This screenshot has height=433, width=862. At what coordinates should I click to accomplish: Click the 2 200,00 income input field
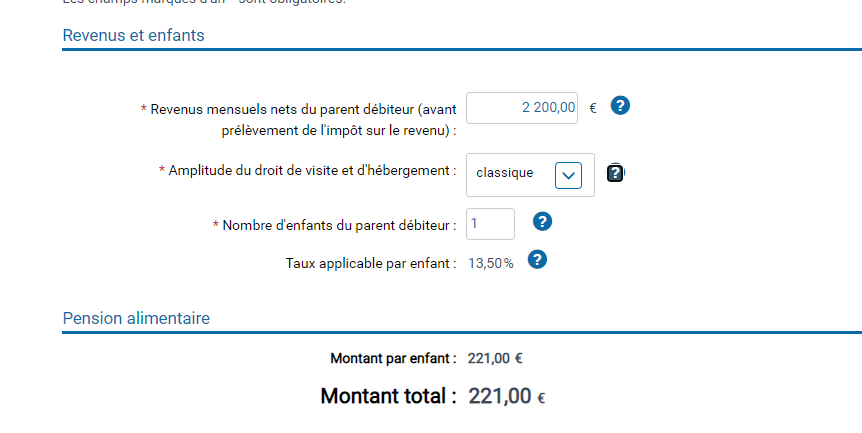coord(522,108)
